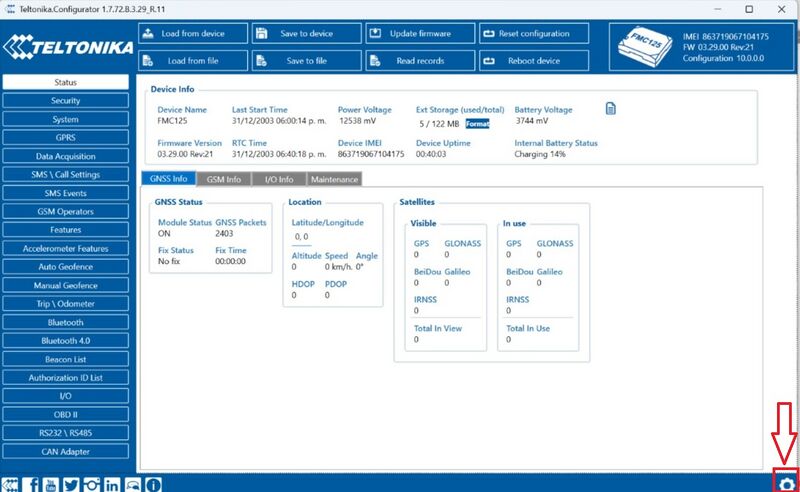
Task: Switch to the GNSS Info tab
Action: click(x=168, y=179)
